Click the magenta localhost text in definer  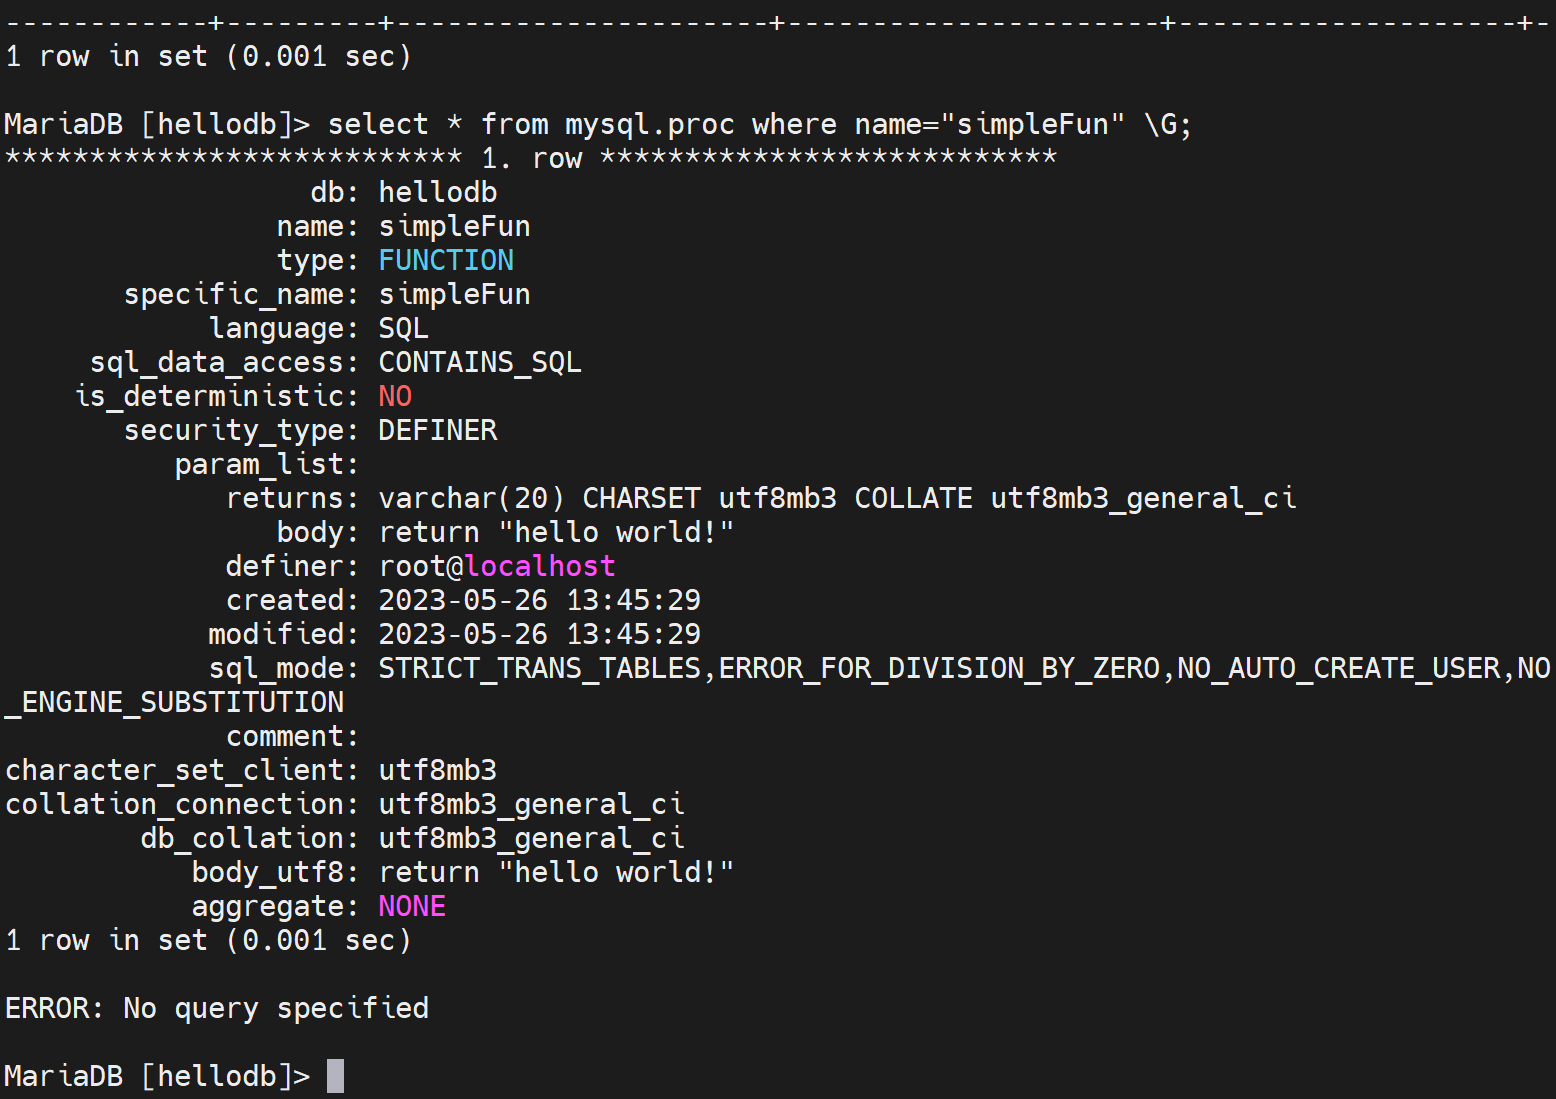click(540, 566)
